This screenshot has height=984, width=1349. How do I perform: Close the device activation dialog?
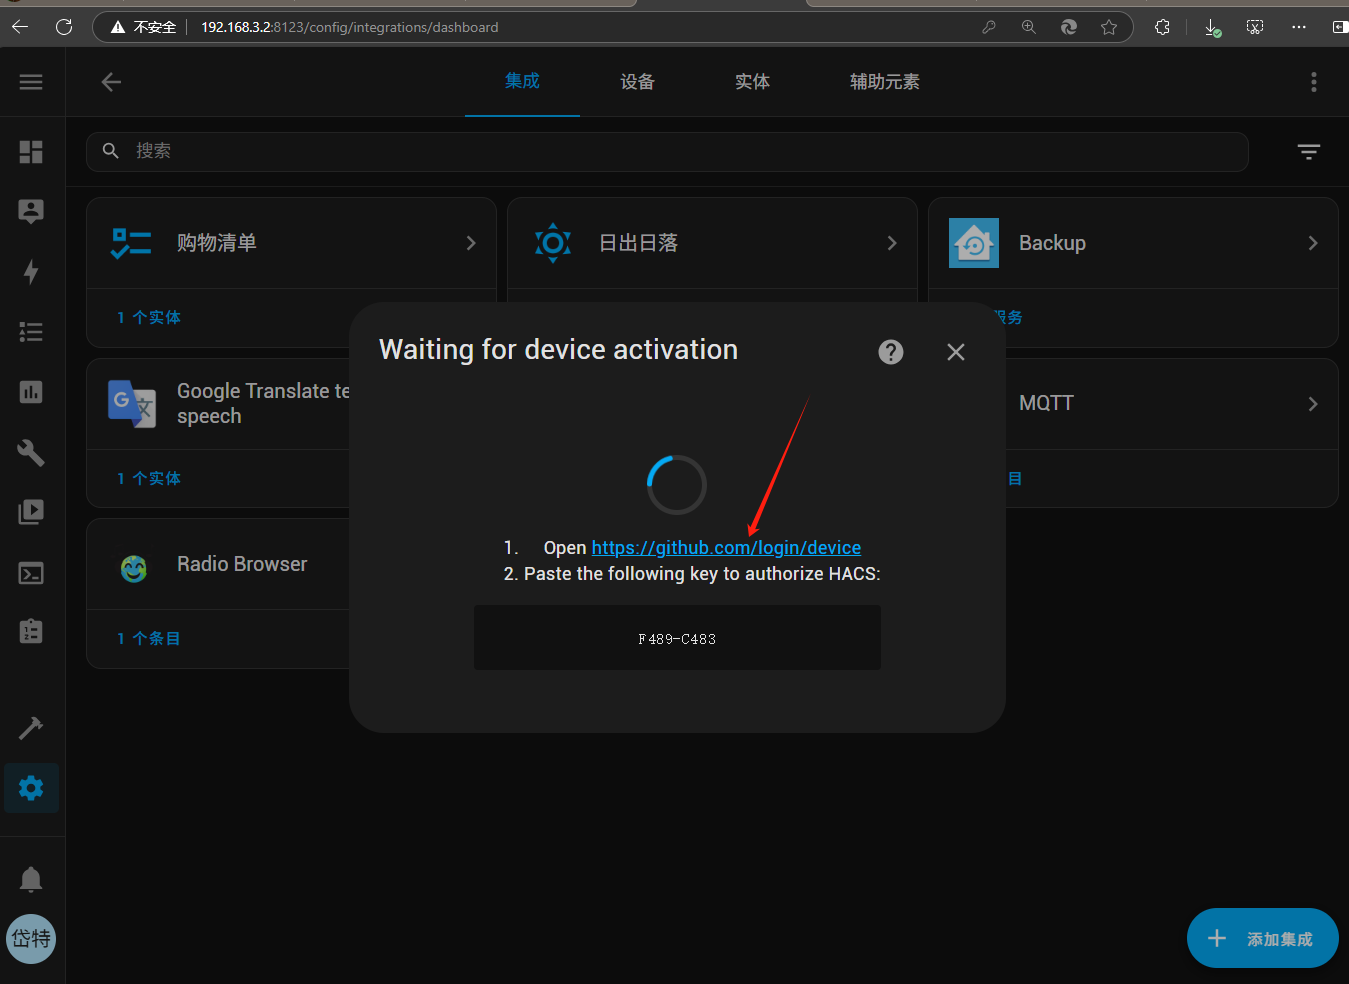(956, 352)
